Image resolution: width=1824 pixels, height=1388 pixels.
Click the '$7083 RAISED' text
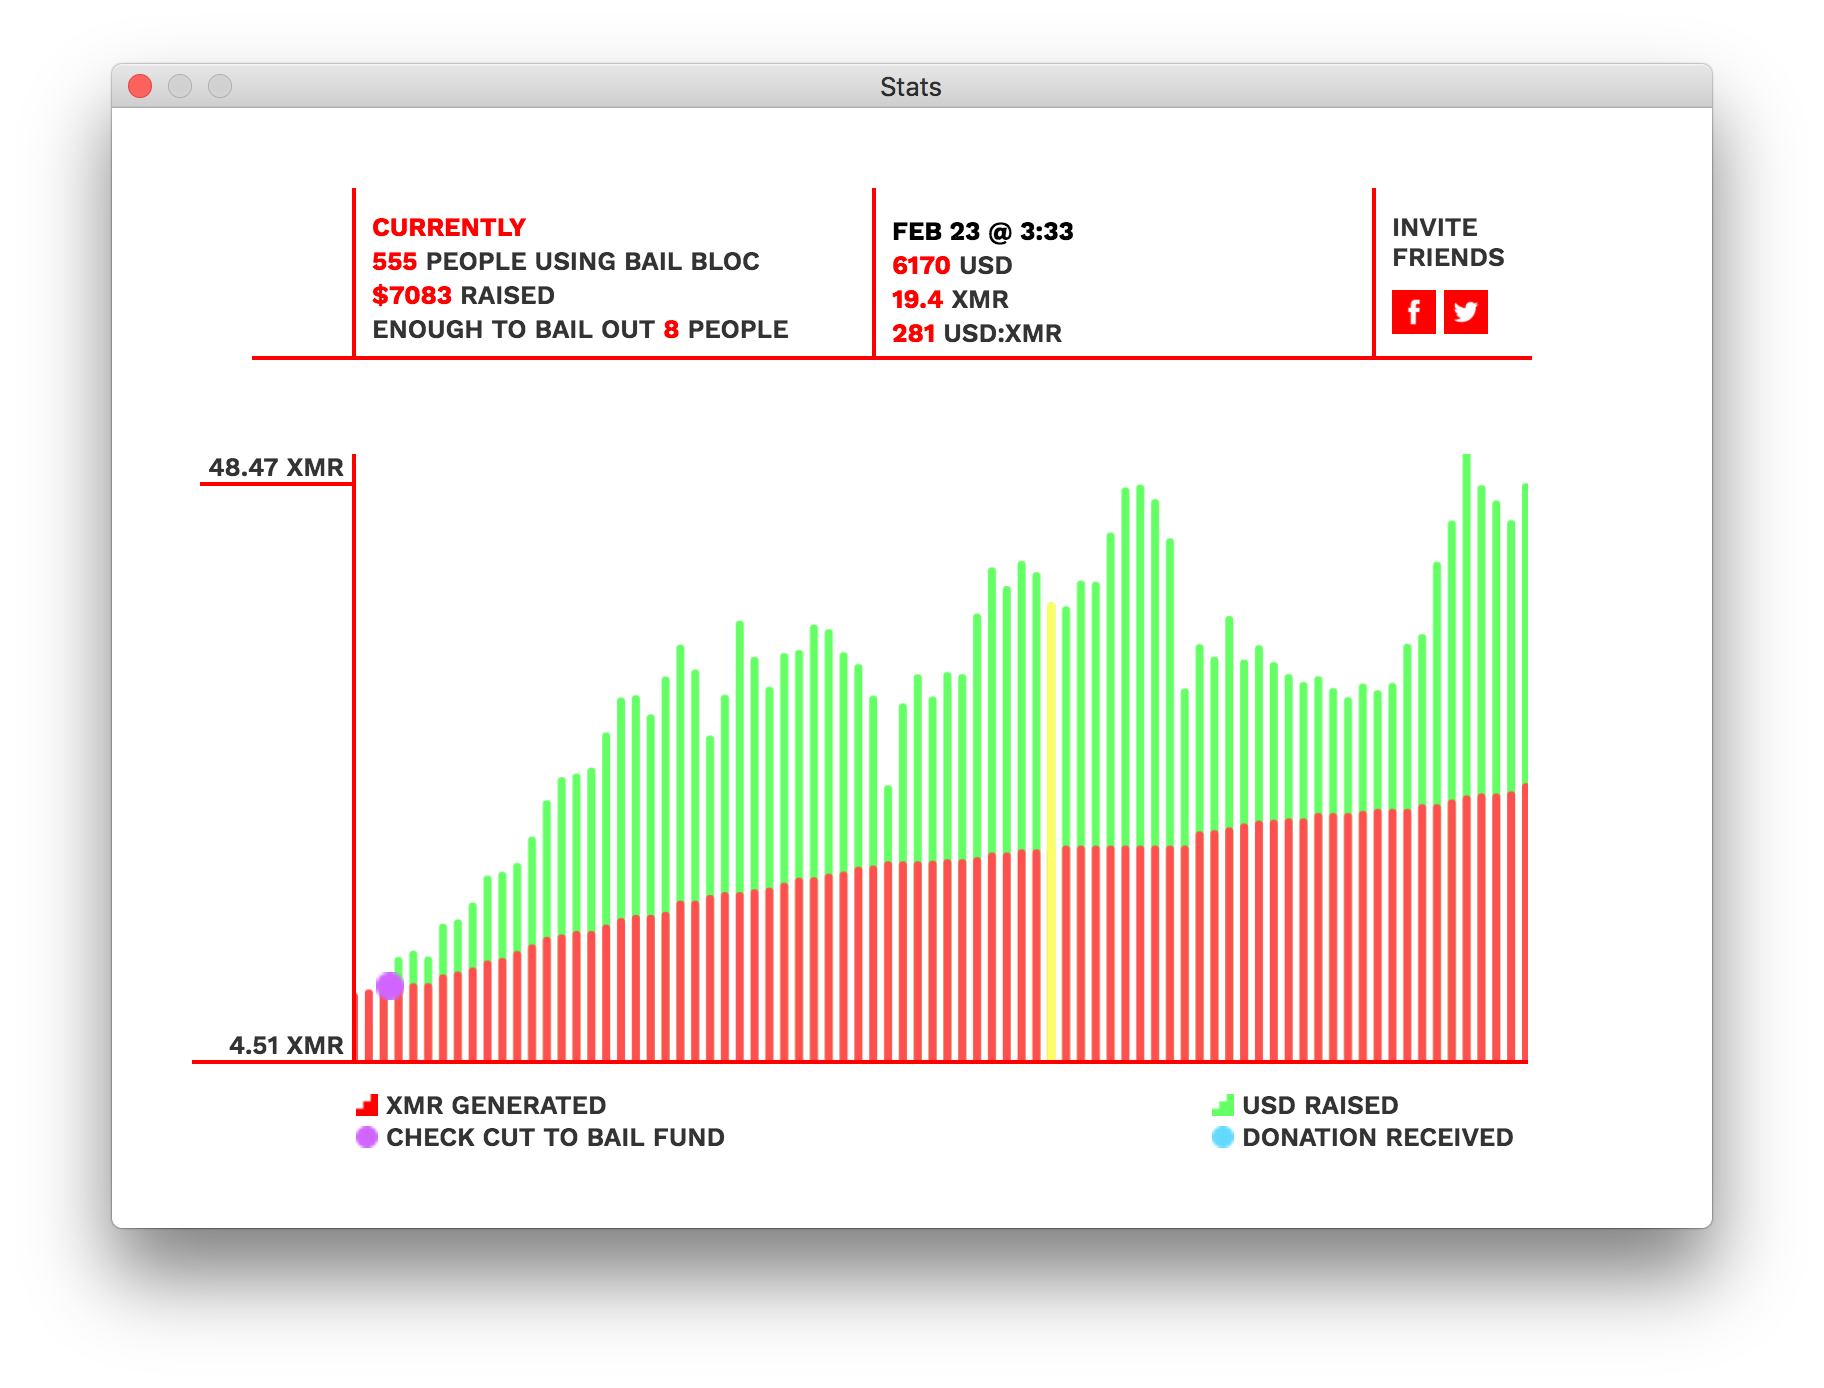tap(463, 296)
